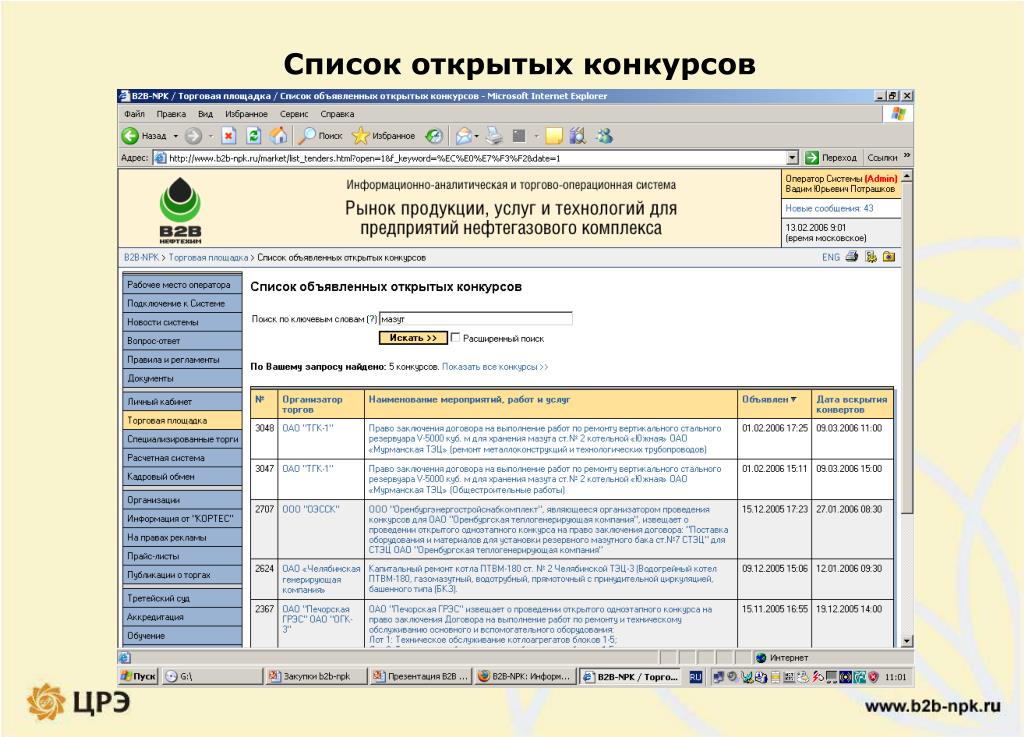Screen dimensions: 1024x737
Task: Switch the site language via ENG link
Action: point(831,257)
